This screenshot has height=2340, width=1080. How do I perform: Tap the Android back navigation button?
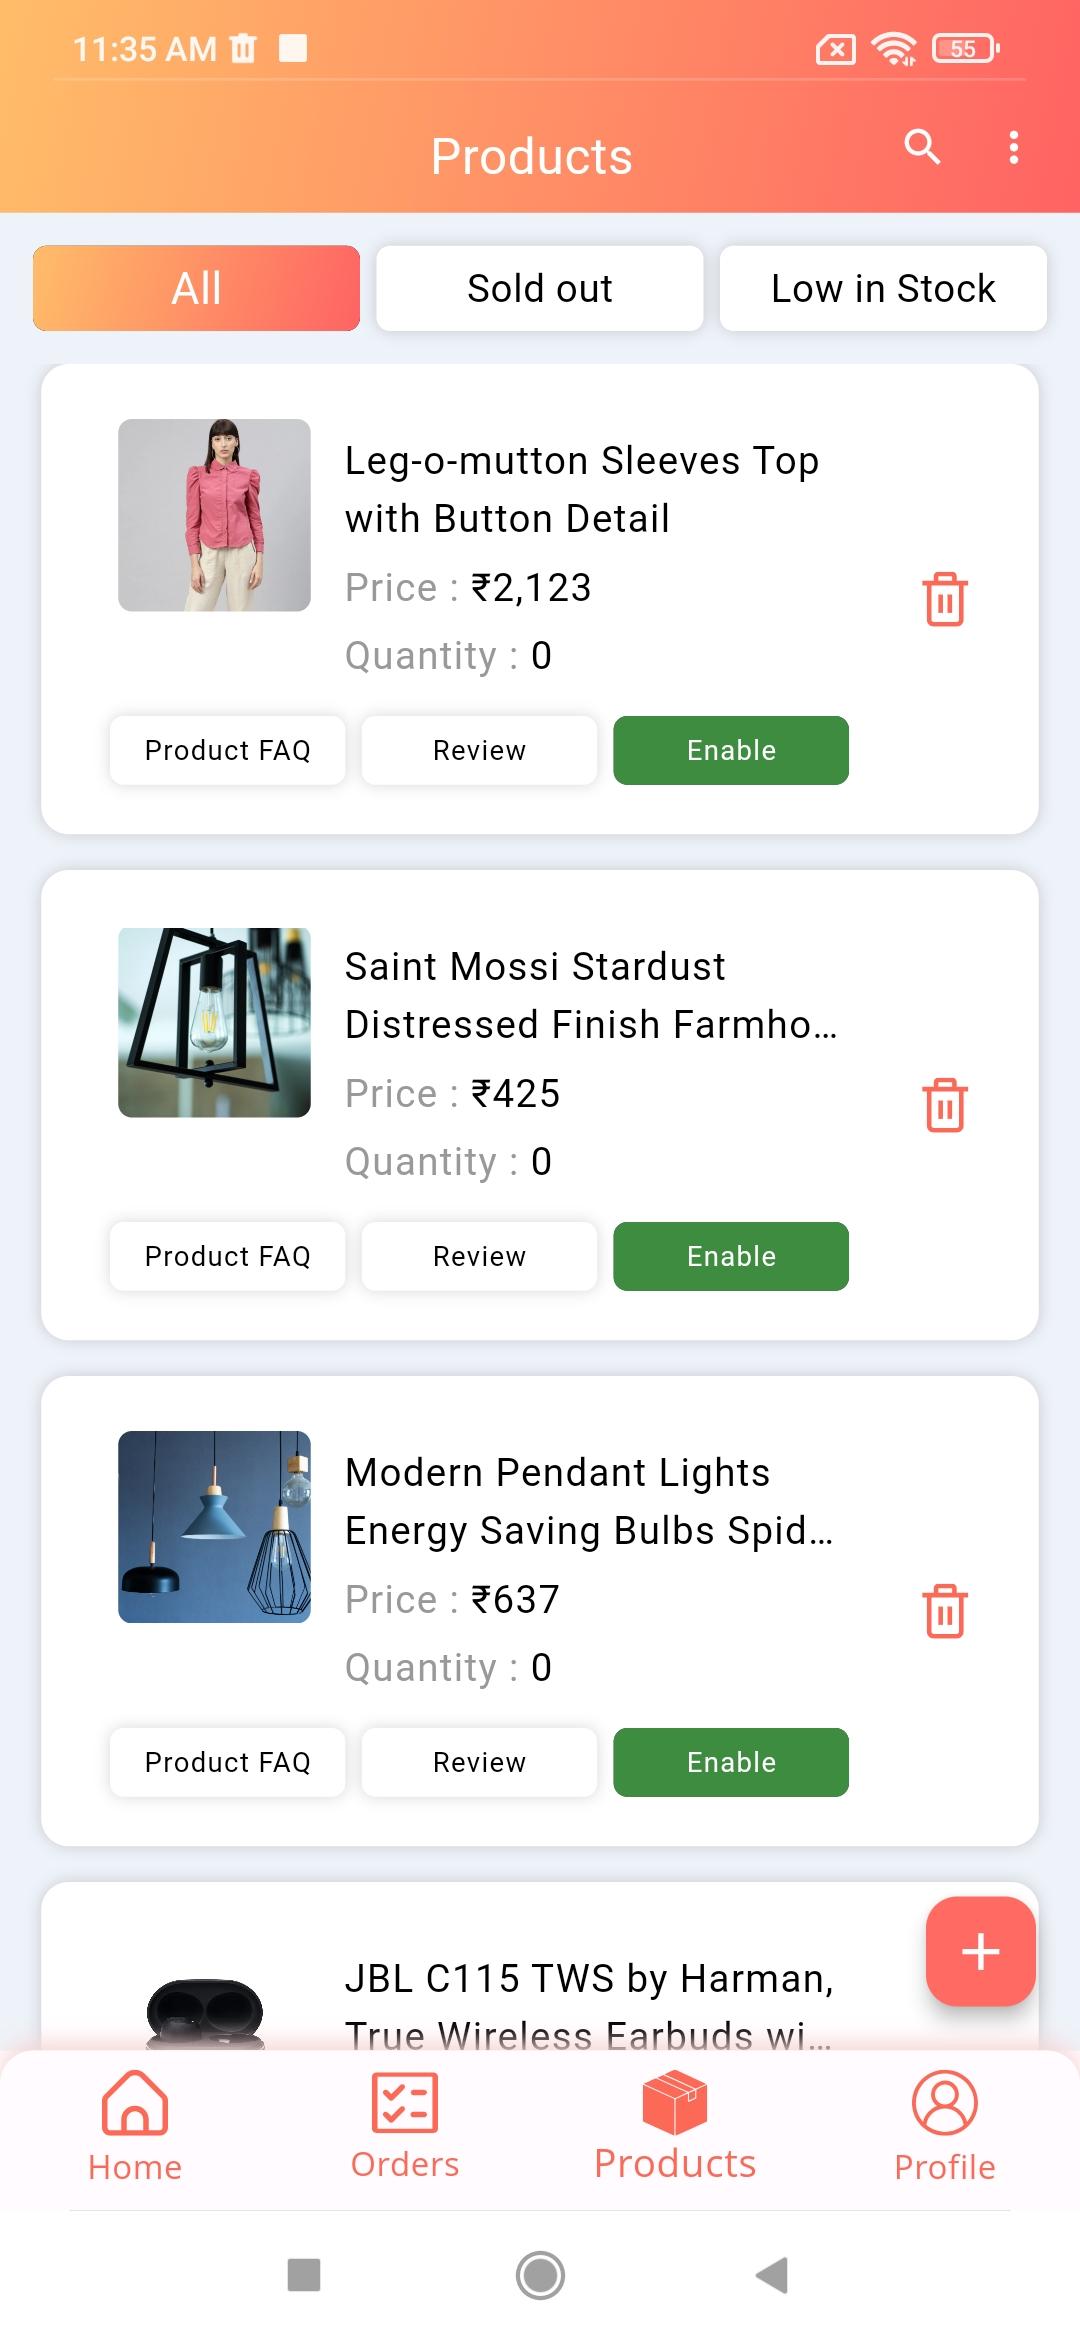772,2275
